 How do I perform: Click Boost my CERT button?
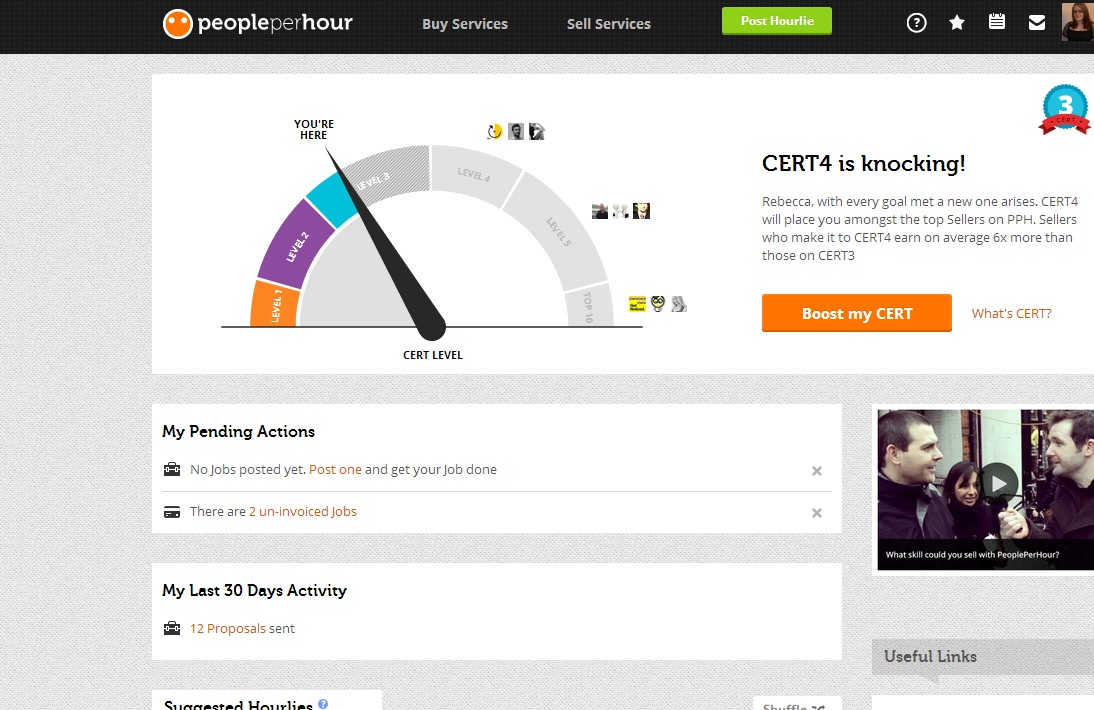857,313
